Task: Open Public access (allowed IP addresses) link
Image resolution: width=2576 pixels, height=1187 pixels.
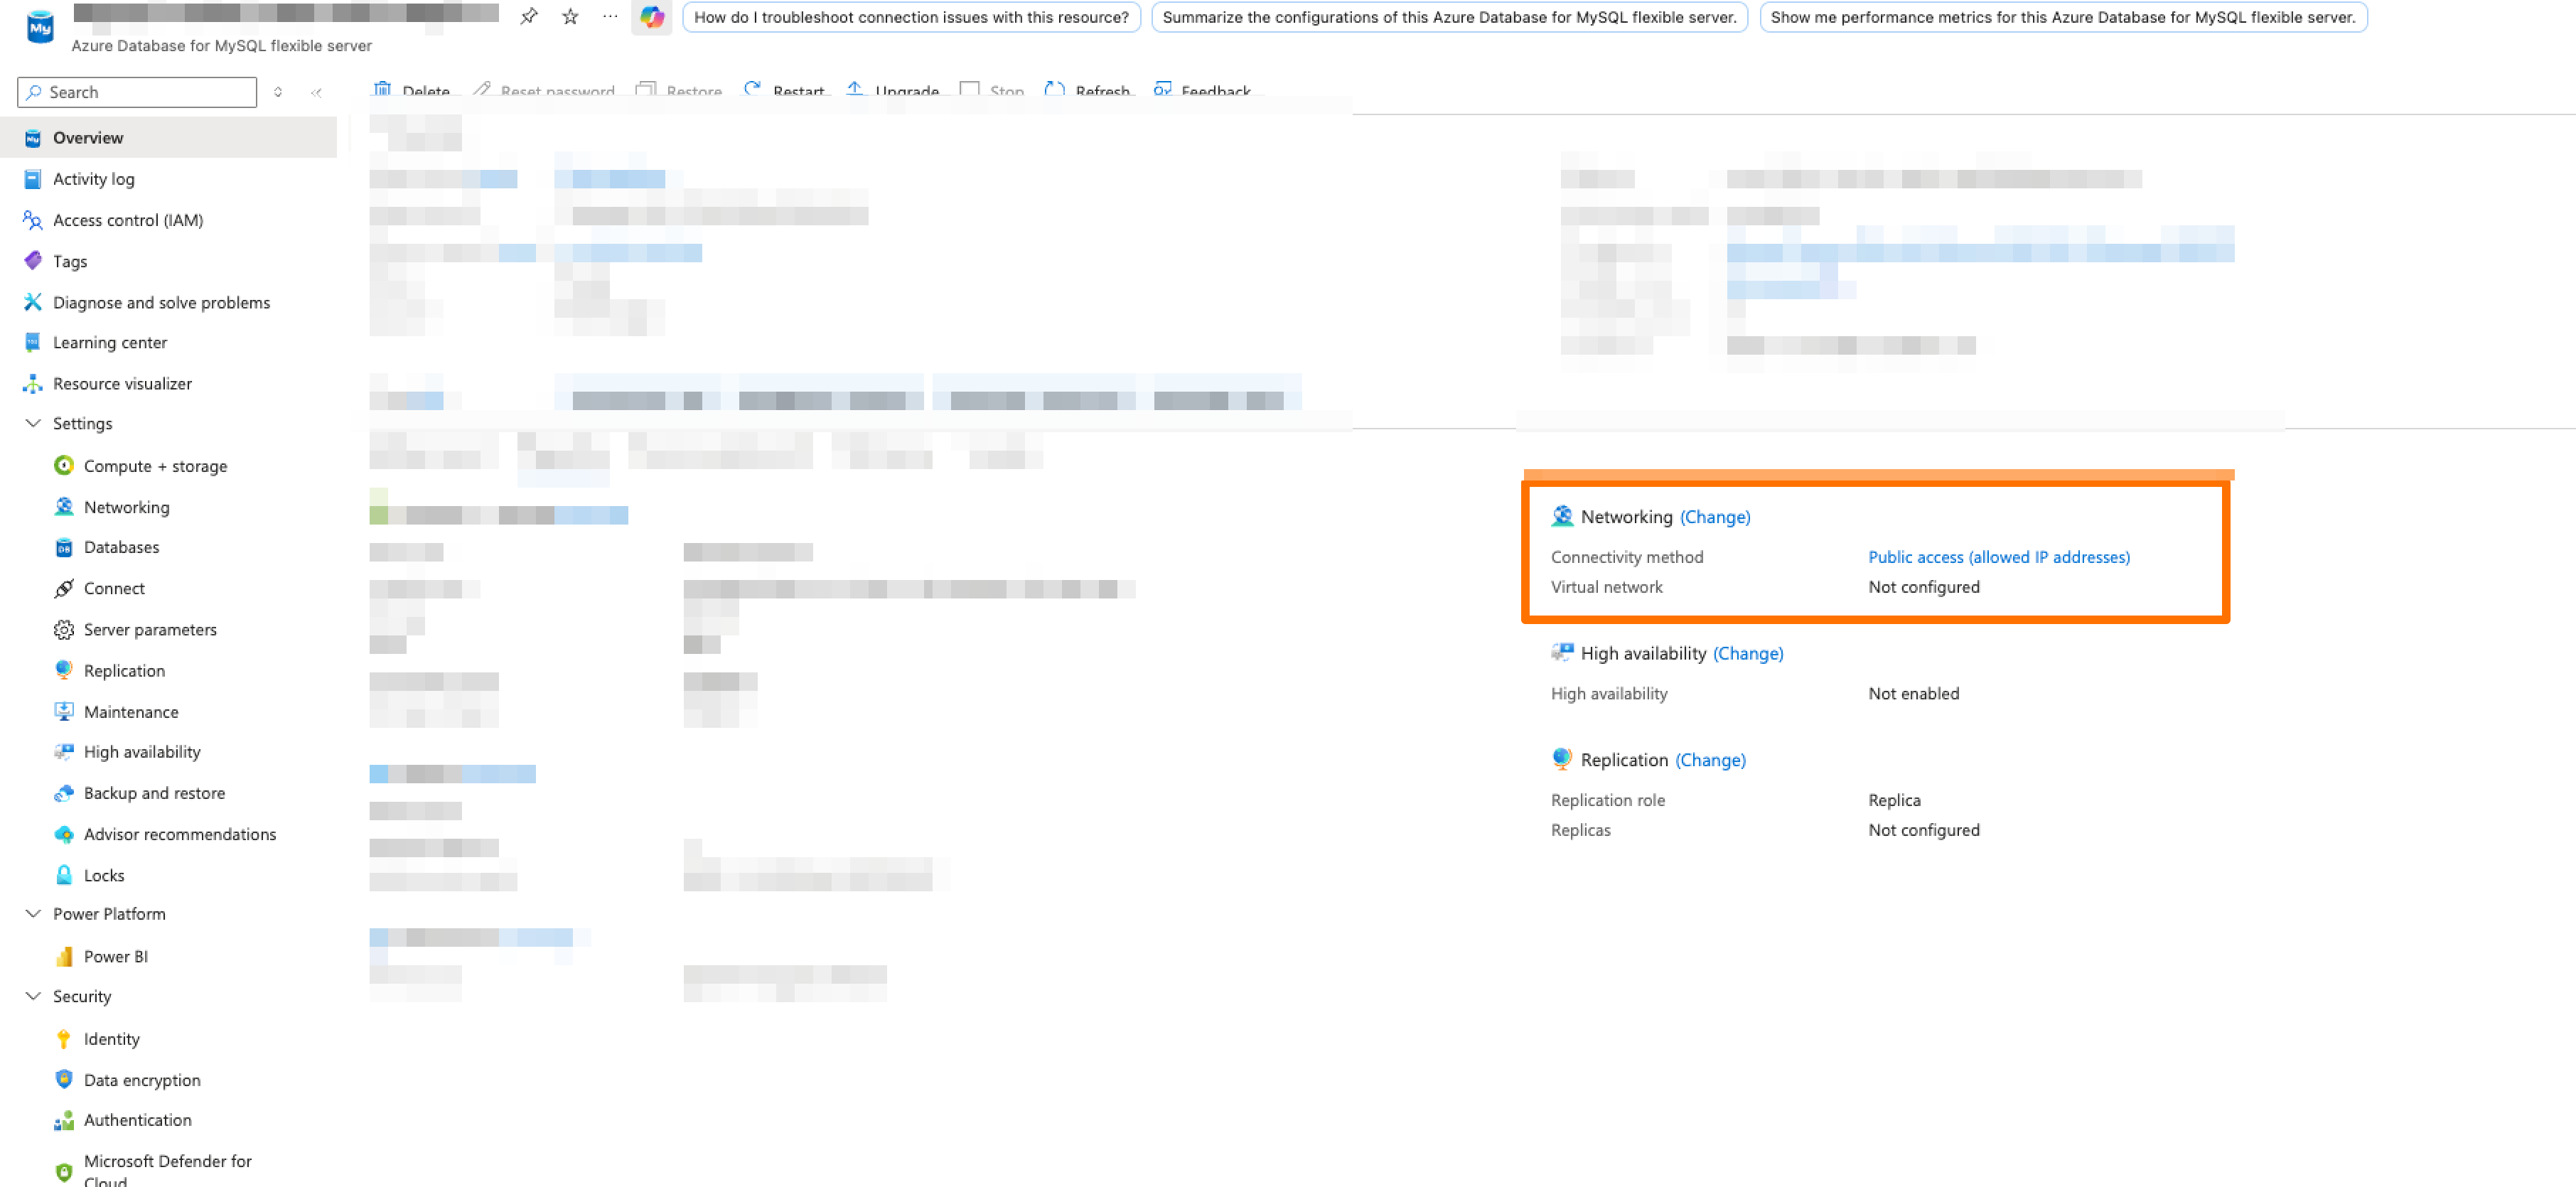Action: [x=1998, y=557]
